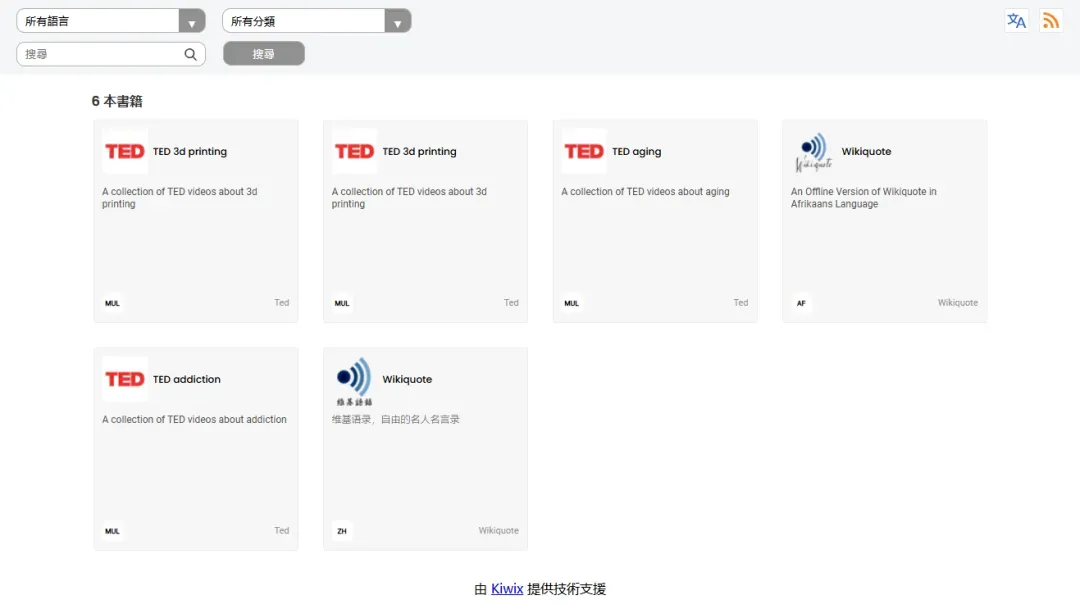Click the TED logo on TED addiction card
The width and height of the screenshot is (1080, 609).
[125, 380]
